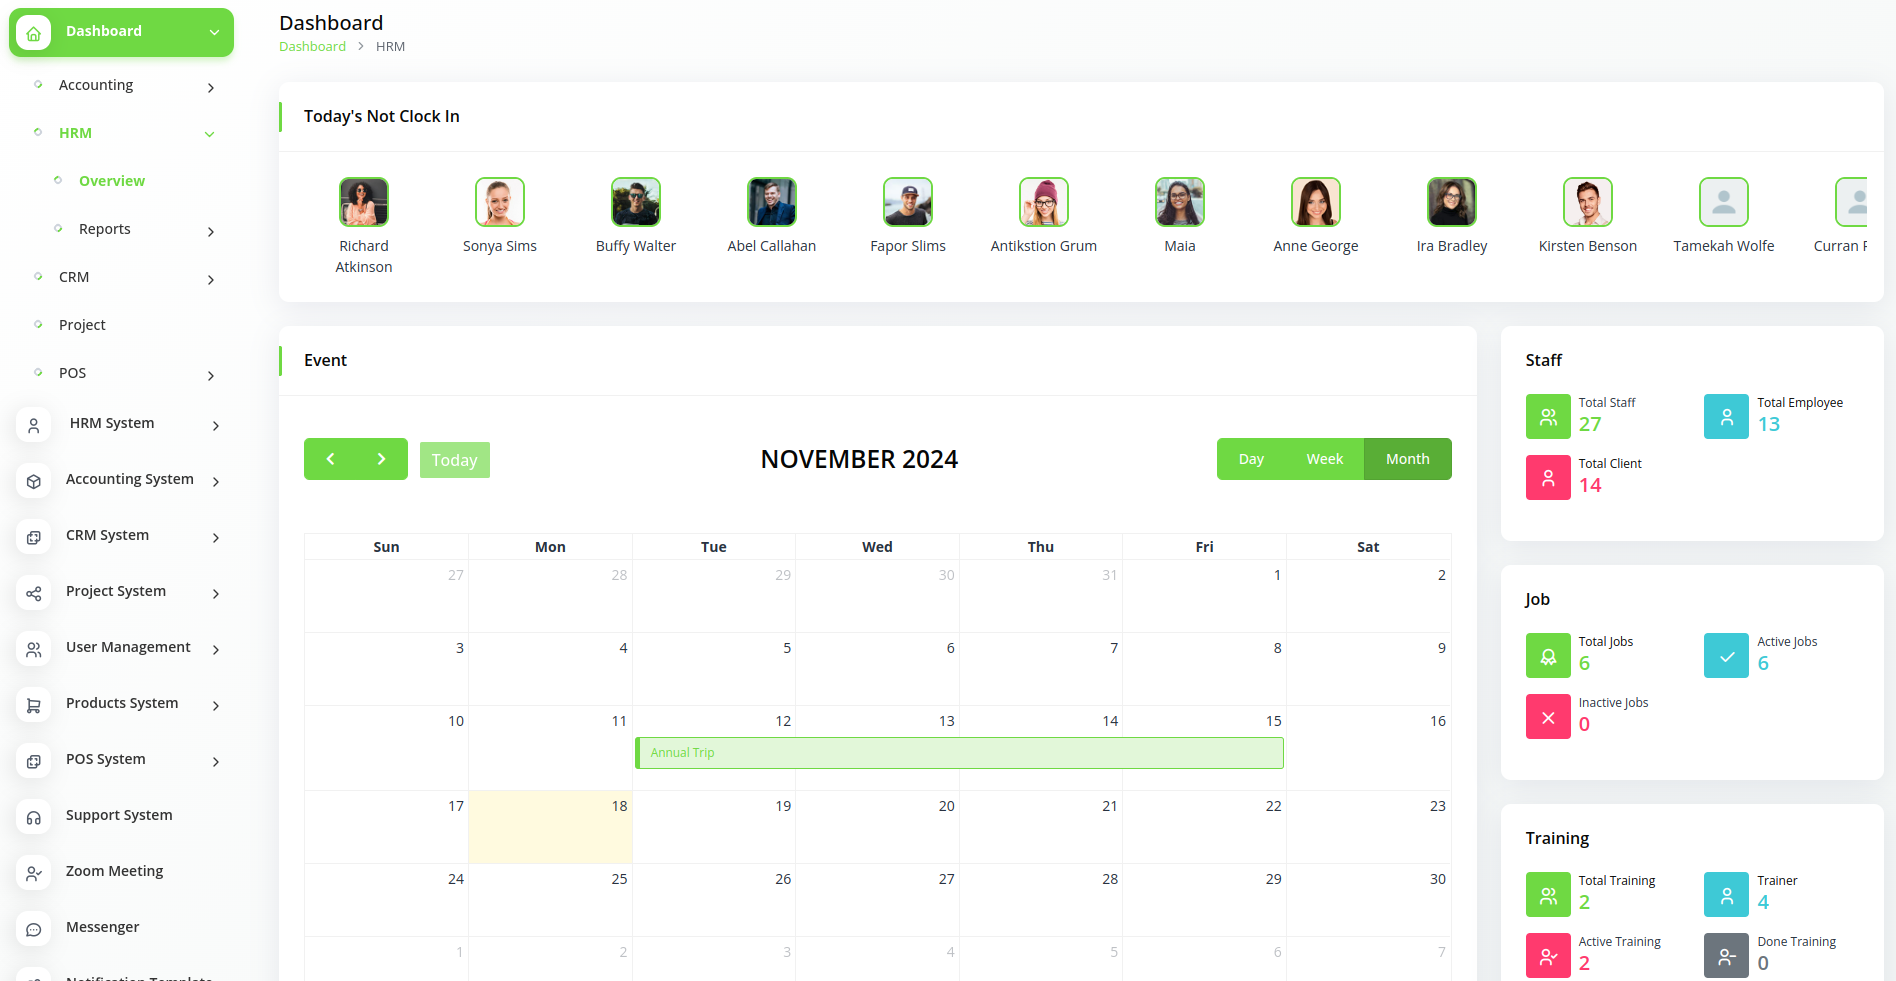Image resolution: width=1896 pixels, height=981 pixels.
Task: Switch calendar to Day view
Action: point(1250,459)
